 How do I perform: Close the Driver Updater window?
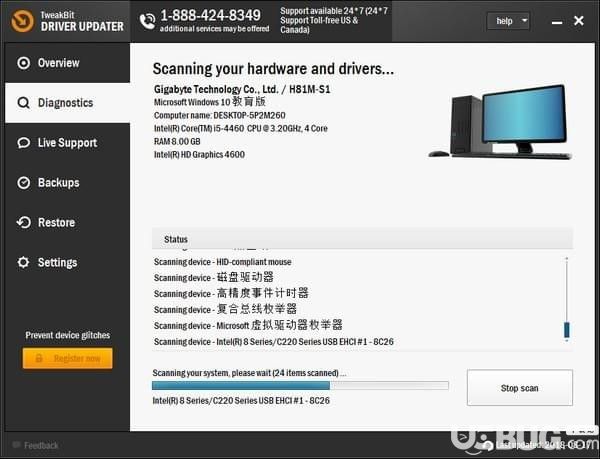point(579,20)
